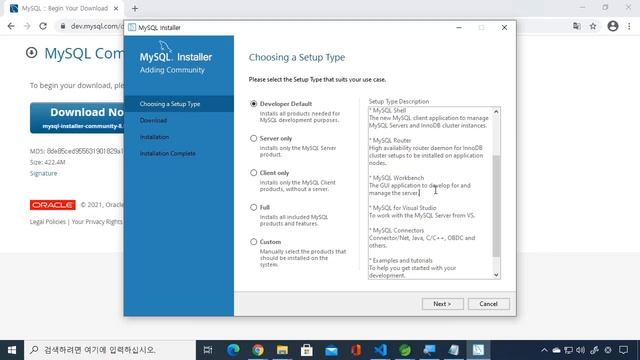Viewport: 640px width, 360px height.
Task: Click the OneDrive cloud tray icon
Action: 556,350
